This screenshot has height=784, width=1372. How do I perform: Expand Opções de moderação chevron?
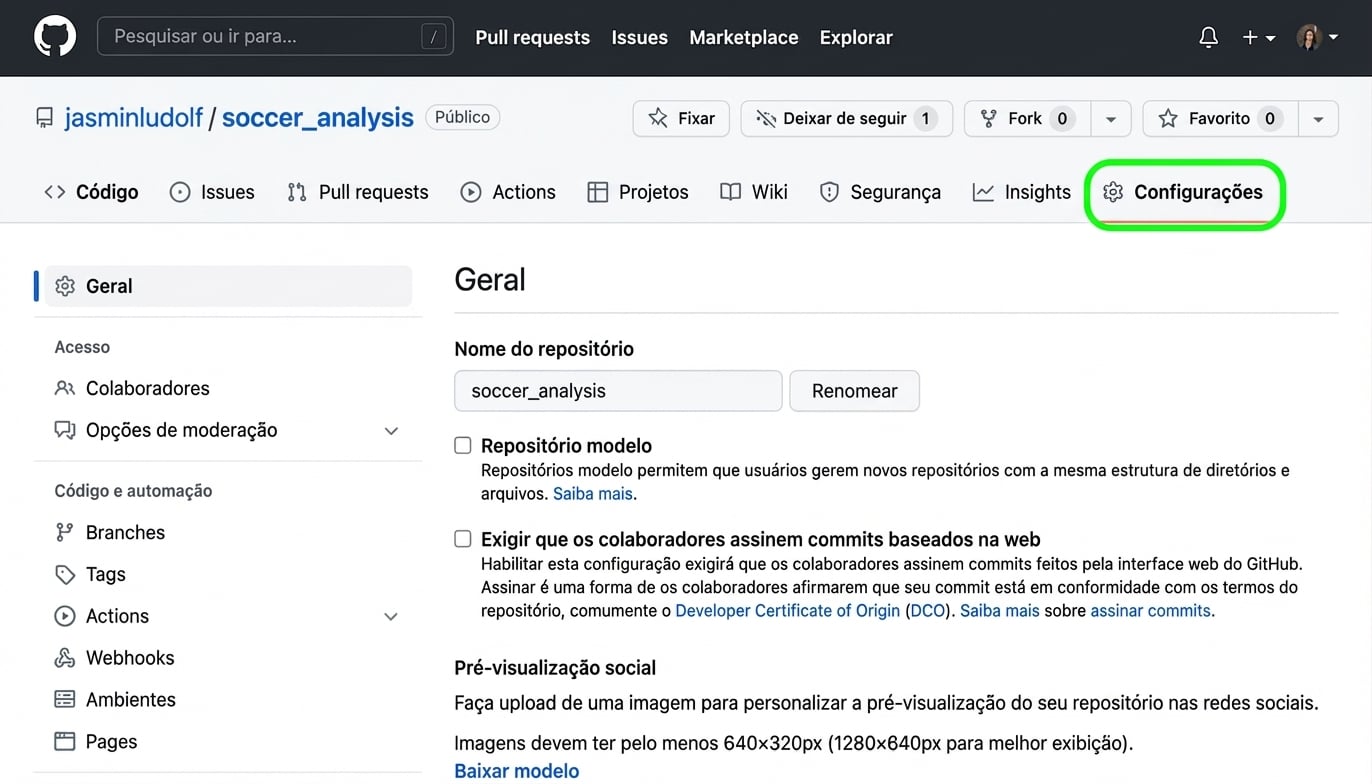(x=392, y=431)
